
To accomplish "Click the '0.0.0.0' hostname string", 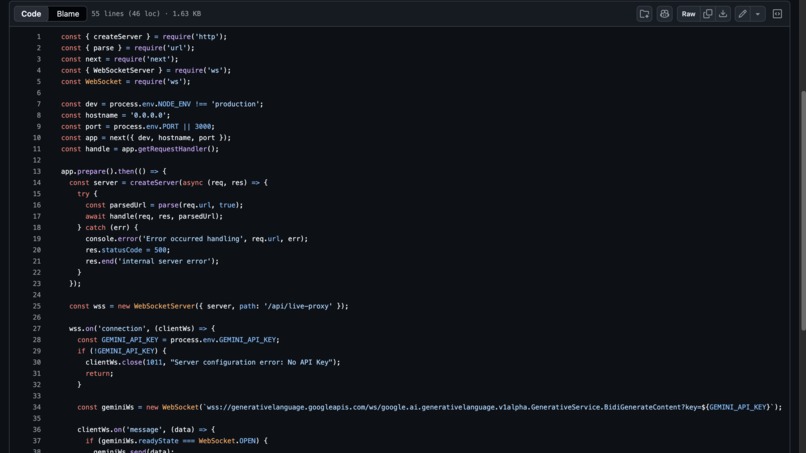I will click(x=148, y=115).
